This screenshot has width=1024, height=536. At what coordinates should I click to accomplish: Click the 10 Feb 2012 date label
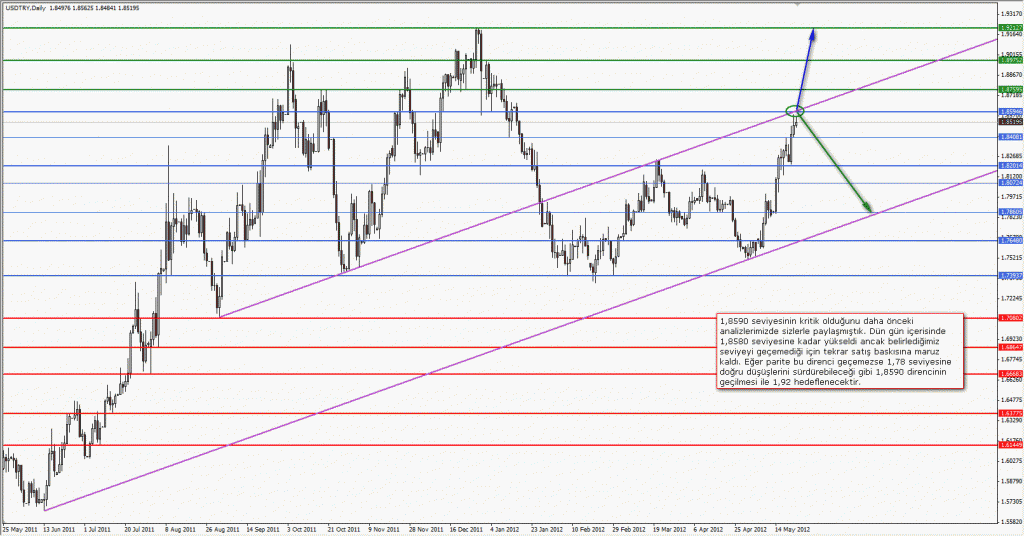588,529
